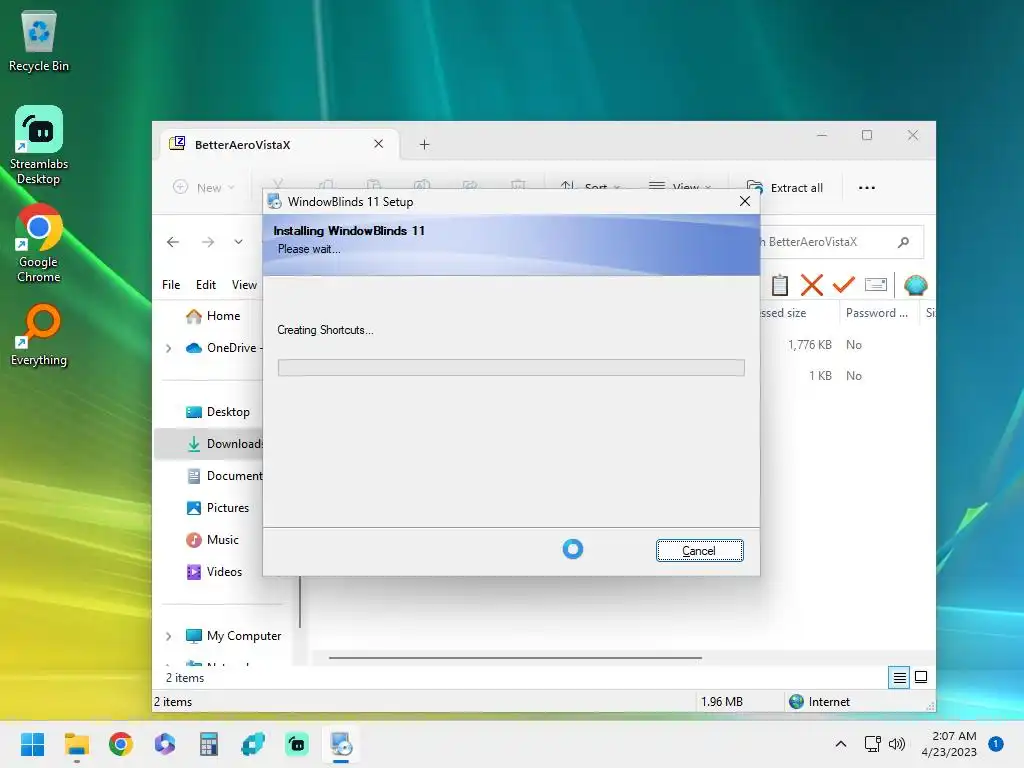Open the clock and date panel
The height and width of the screenshot is (768, 1024).
949,744
